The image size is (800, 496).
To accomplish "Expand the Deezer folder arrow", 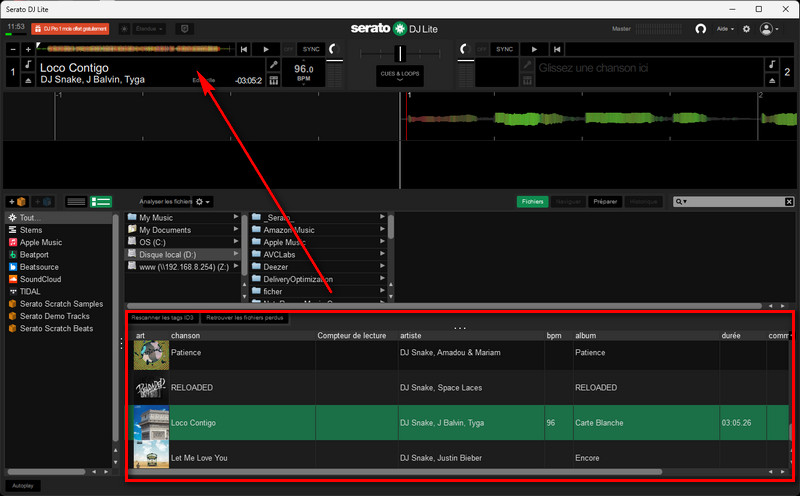I will 382,266.
